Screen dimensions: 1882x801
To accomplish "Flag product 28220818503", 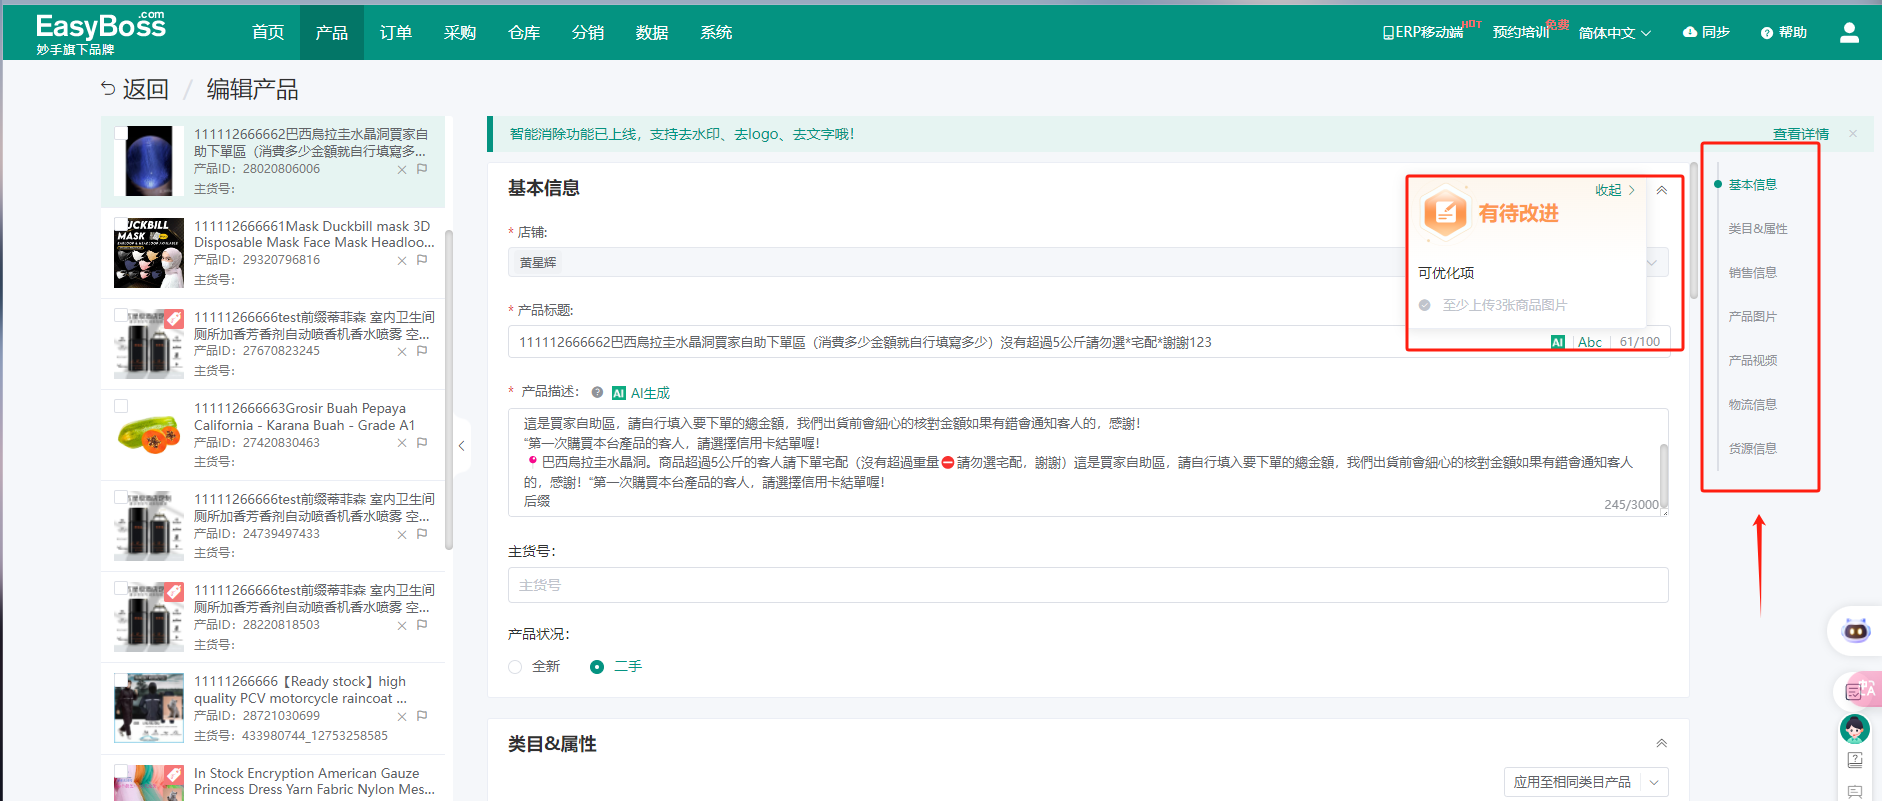I will (422, 625).
